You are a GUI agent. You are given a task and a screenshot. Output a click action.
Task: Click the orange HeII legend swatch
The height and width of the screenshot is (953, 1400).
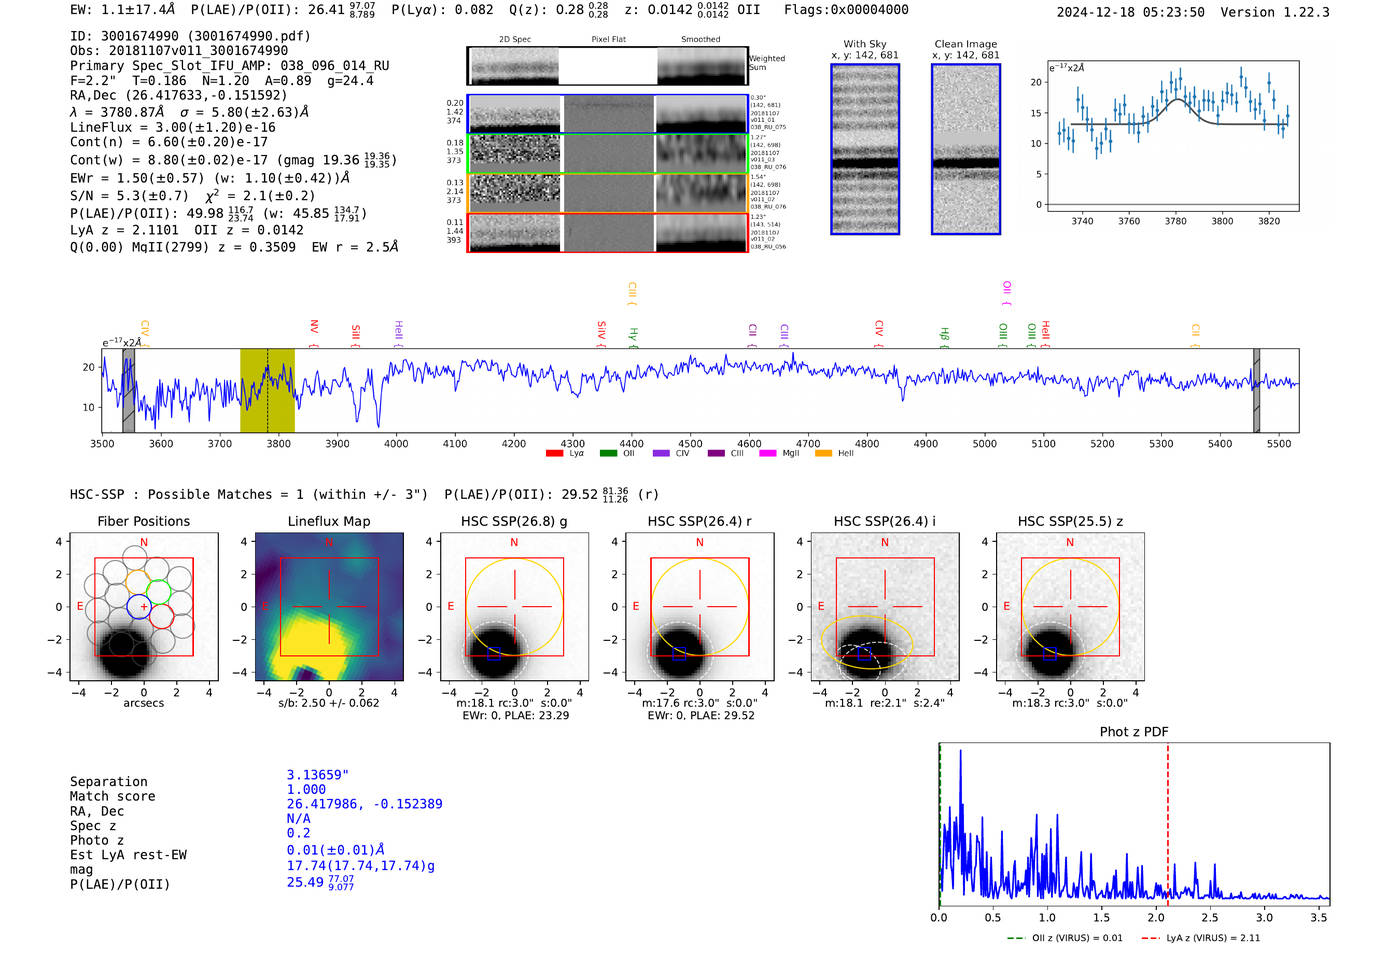pos(823,454)
